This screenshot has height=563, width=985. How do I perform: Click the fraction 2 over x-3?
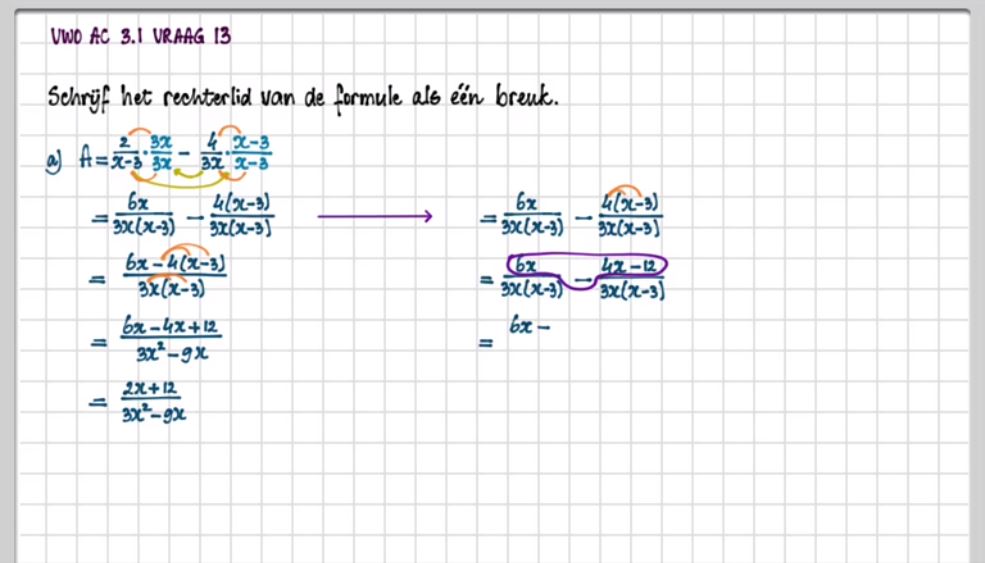pos(125,154)
